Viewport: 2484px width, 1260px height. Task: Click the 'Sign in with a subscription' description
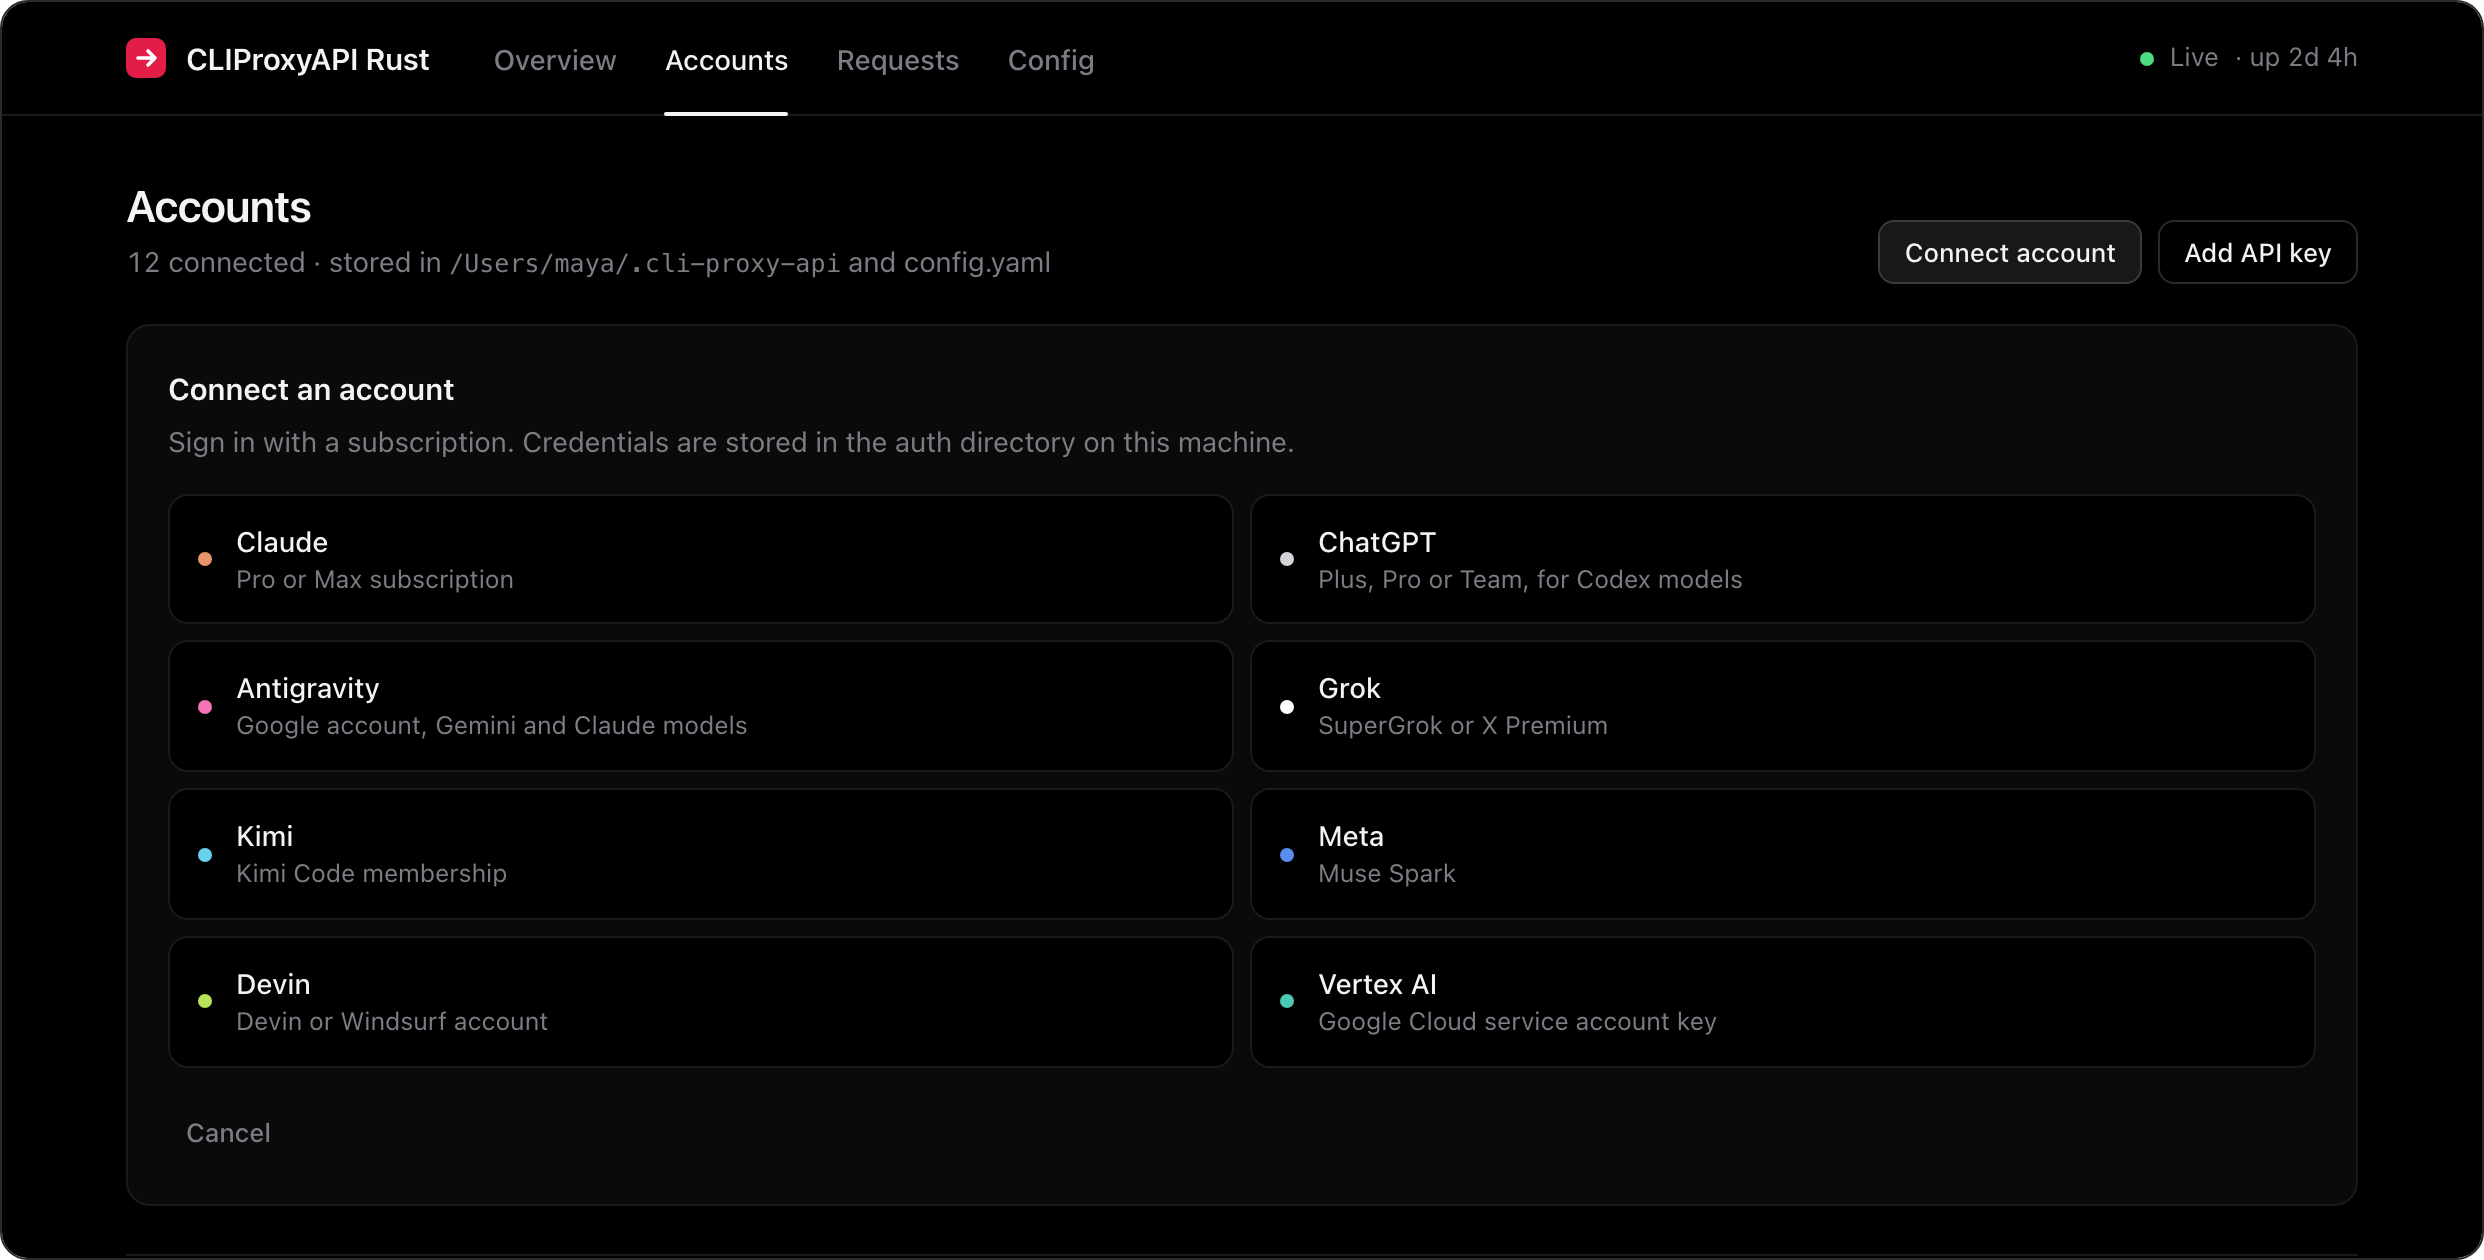pyautogui.click(x=731, y=443)
